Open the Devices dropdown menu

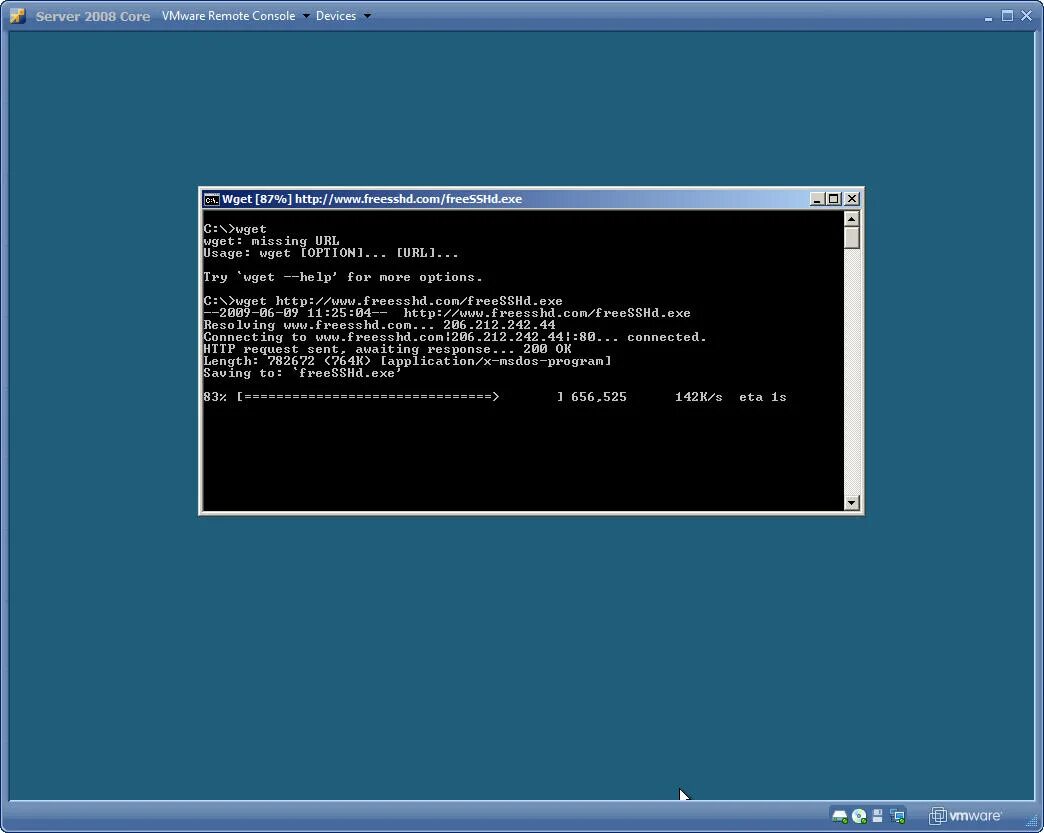pyautogui.click(x=343, y=15)
